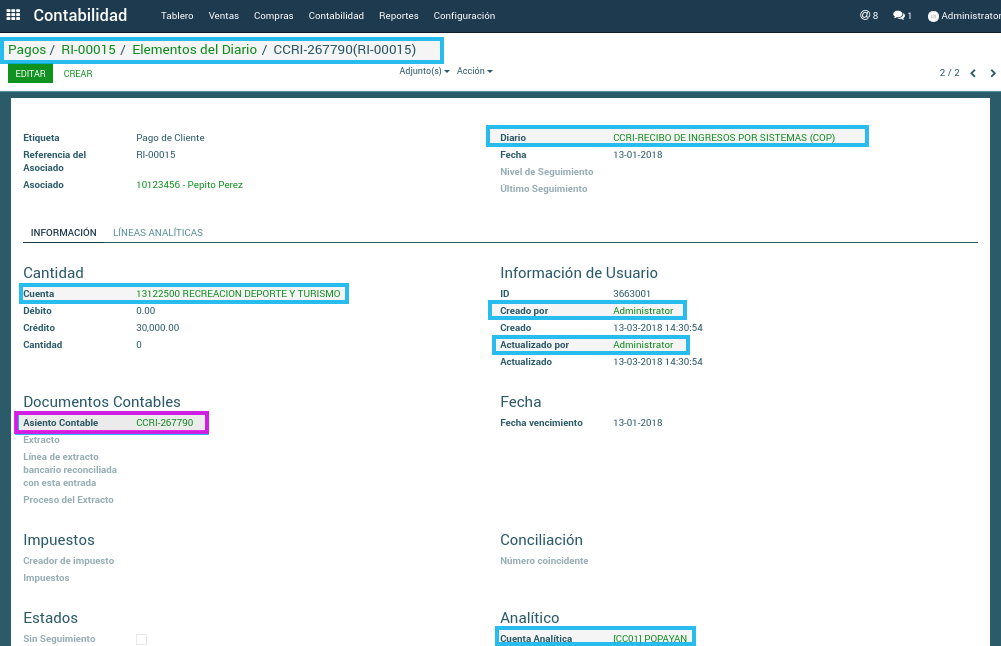
Task: Go to next record arrow
Action: tap(992, 73)
